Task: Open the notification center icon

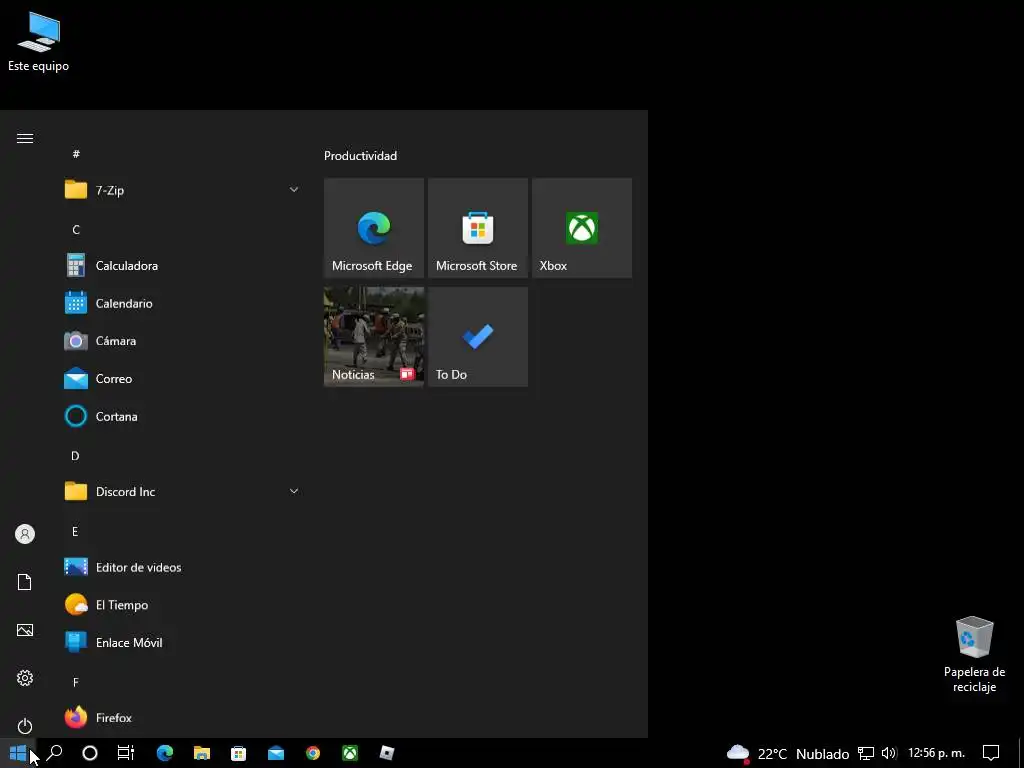Action: coord(991,753)
